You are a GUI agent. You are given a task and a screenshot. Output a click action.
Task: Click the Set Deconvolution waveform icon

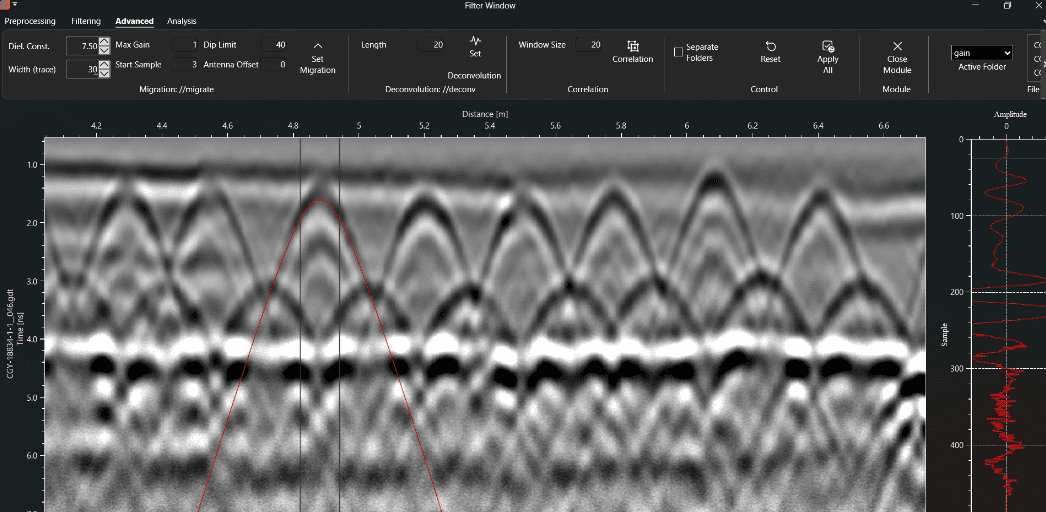pyautogui.click(x=475, y=41)
